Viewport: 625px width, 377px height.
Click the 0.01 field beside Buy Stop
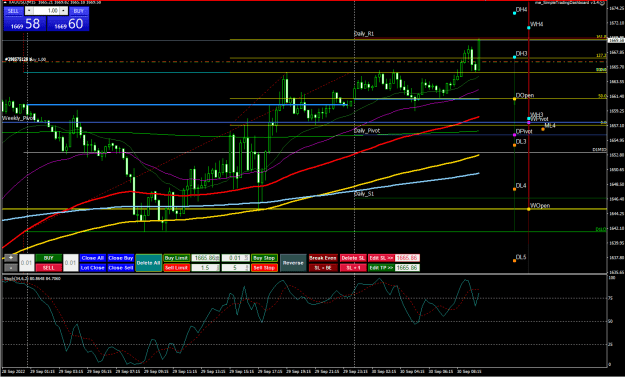coord(236,258)
